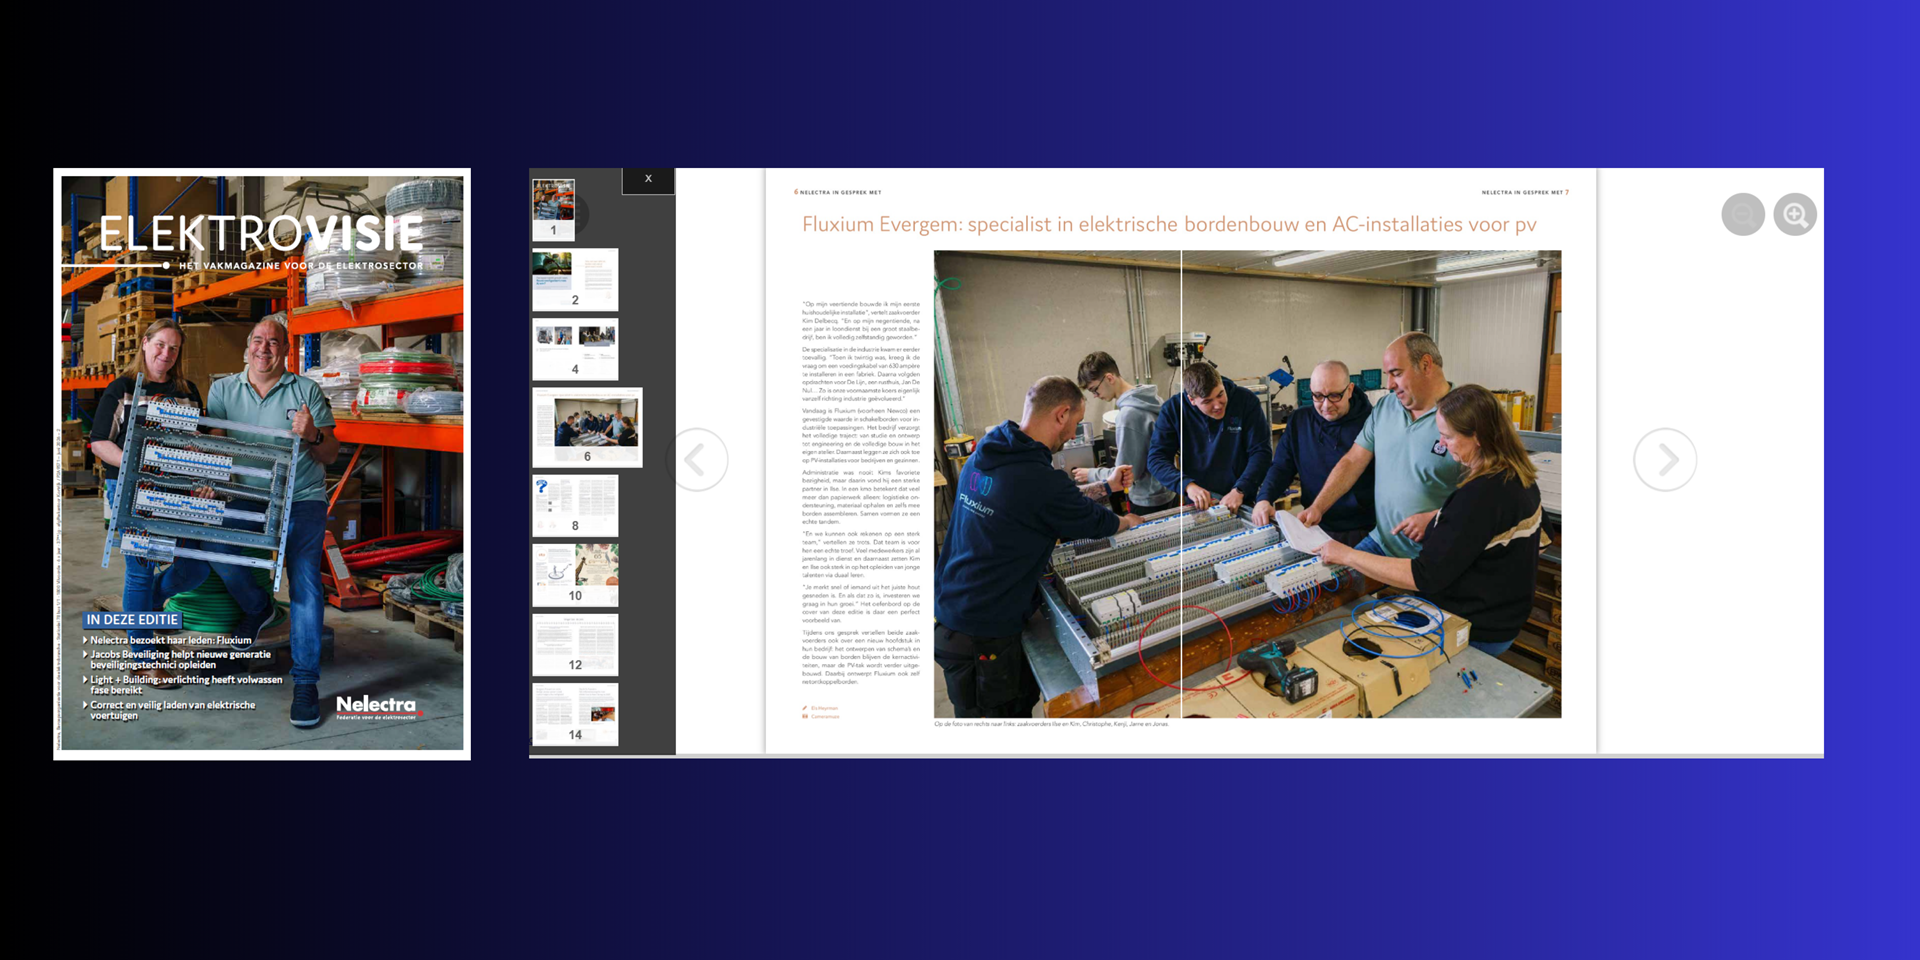Close the thumbnail panel with X

(648, 179)
